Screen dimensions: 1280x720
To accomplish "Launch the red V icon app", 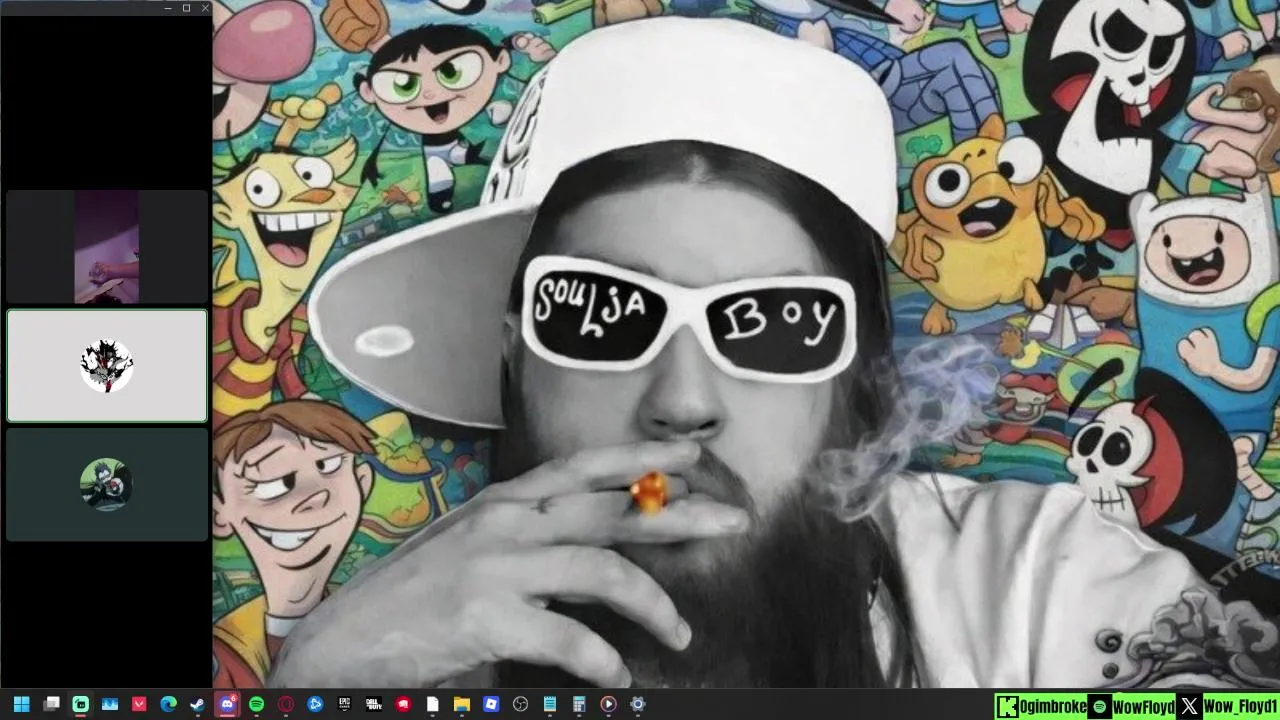I will (x=139, y=704).
